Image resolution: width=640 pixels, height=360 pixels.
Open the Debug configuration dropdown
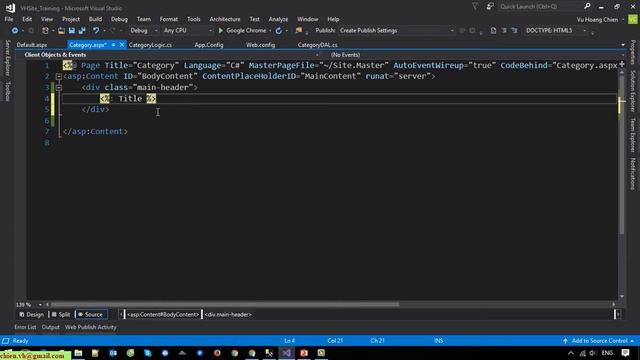click(144, 31)
